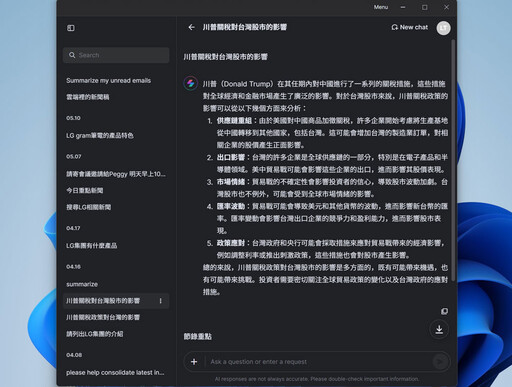Screen dimensions: 512x387
Task: Click the back arrow in chat header
Action: click(x=191, y=27)
